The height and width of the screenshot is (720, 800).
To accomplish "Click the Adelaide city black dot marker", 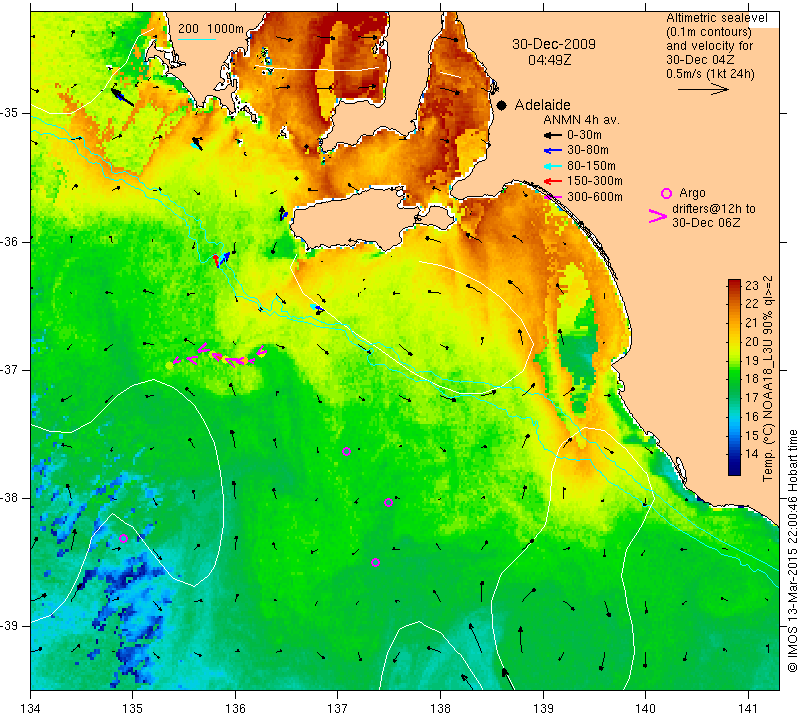I will (x=502, y=106).
